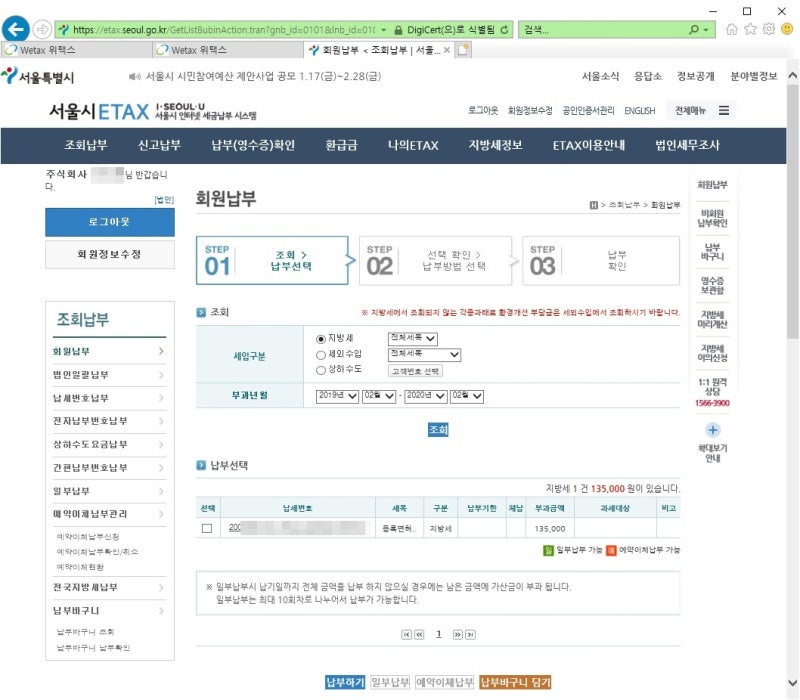800x700 pixels.
Task: Select the 지방세 radio button
Action: 320,339
